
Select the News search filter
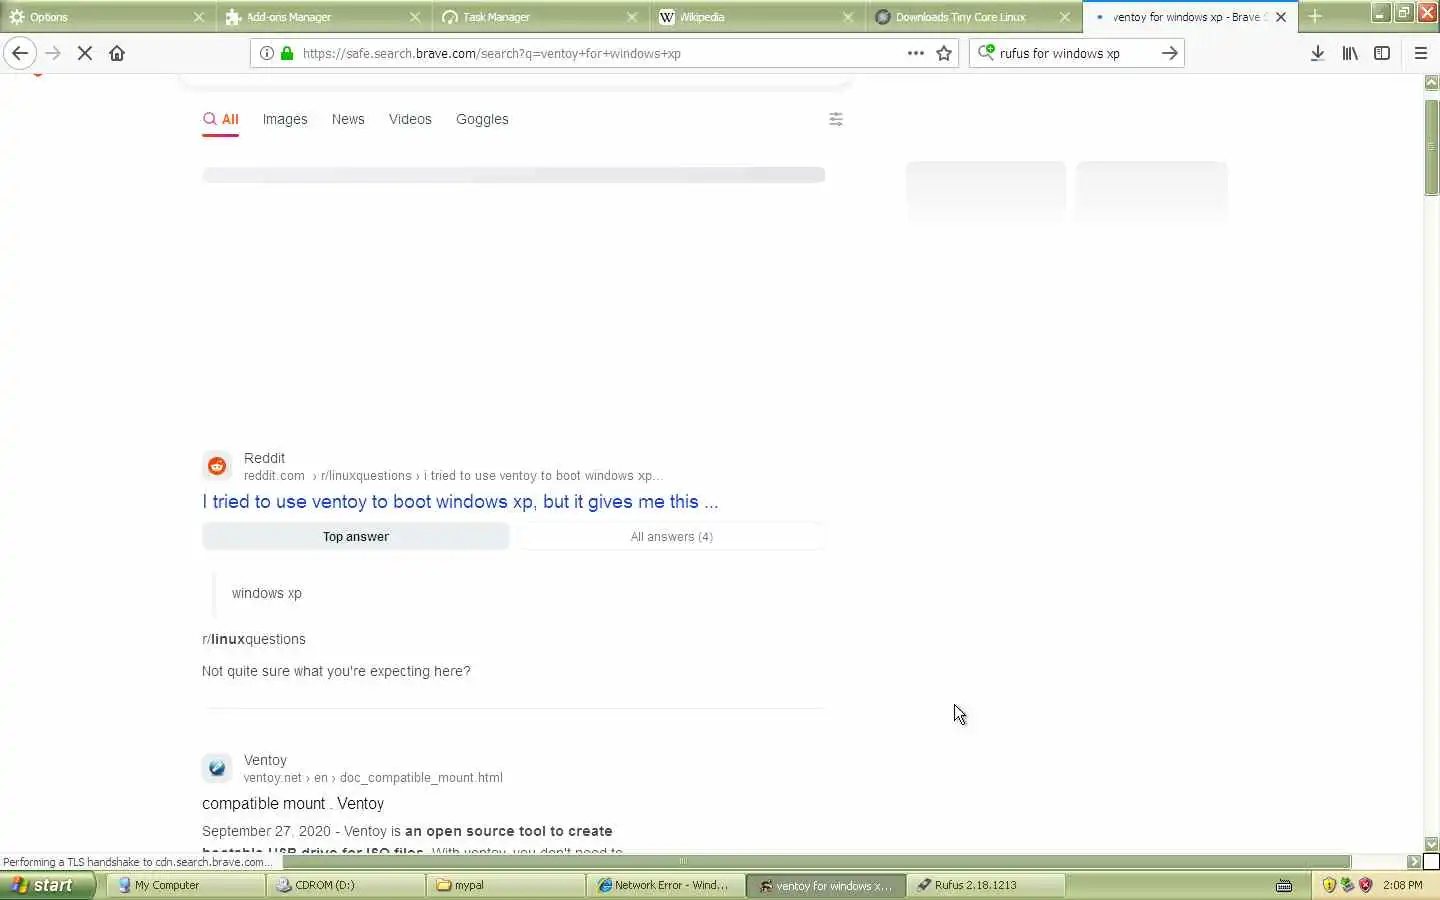tap(348, 119)
